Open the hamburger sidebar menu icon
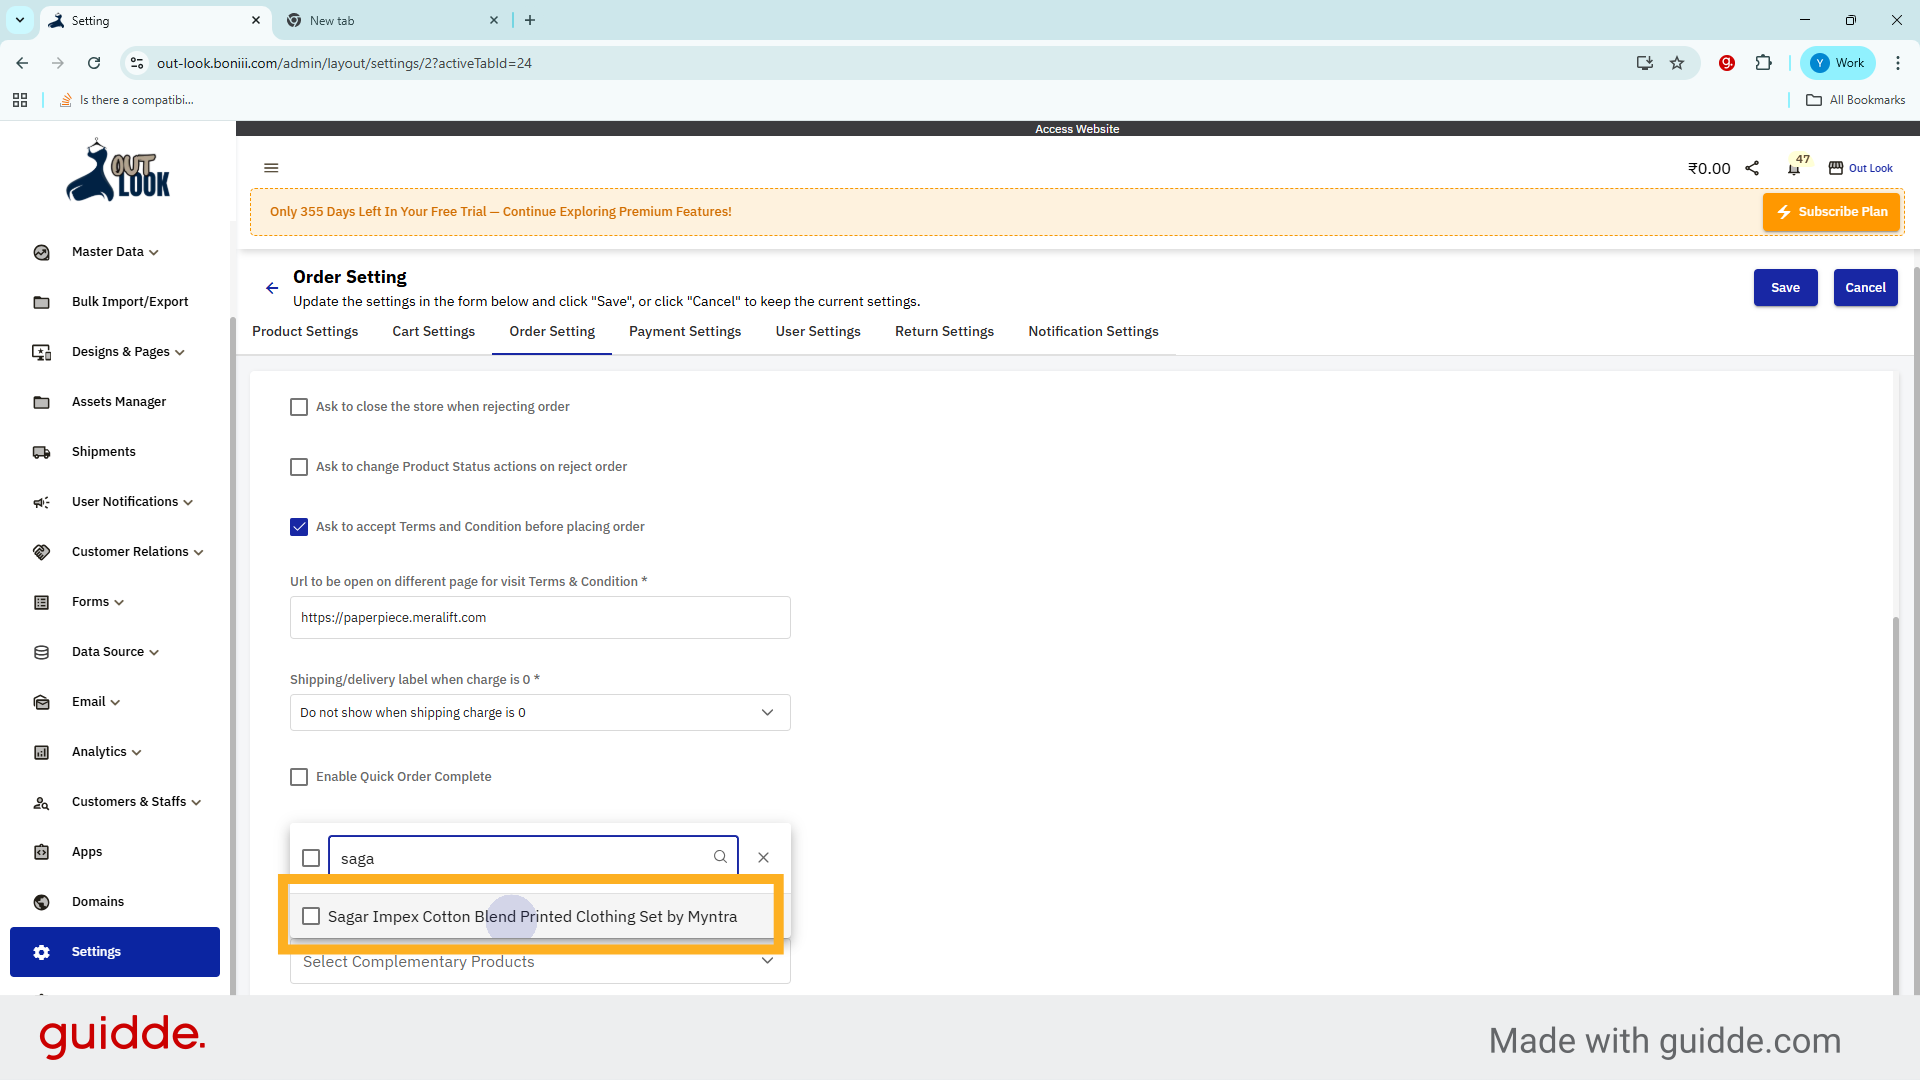1920x1080 pixels. [x=271, y=168]
